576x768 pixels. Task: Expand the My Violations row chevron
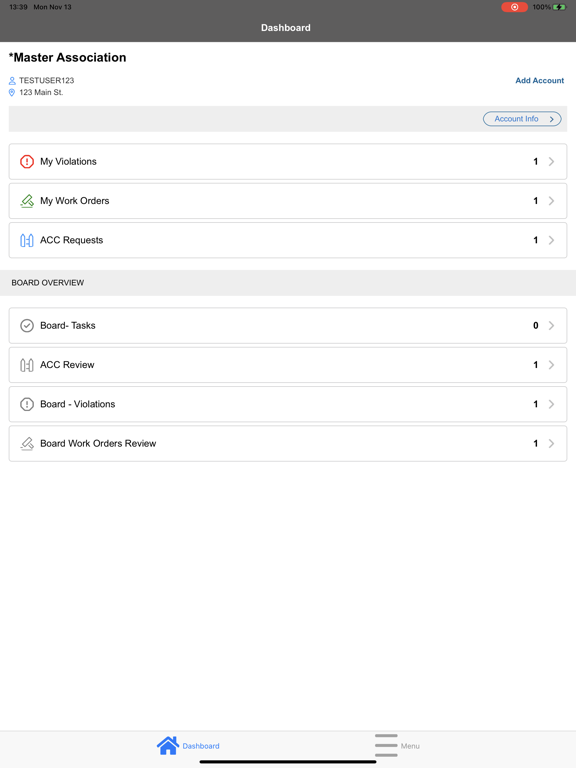[552, 162]
